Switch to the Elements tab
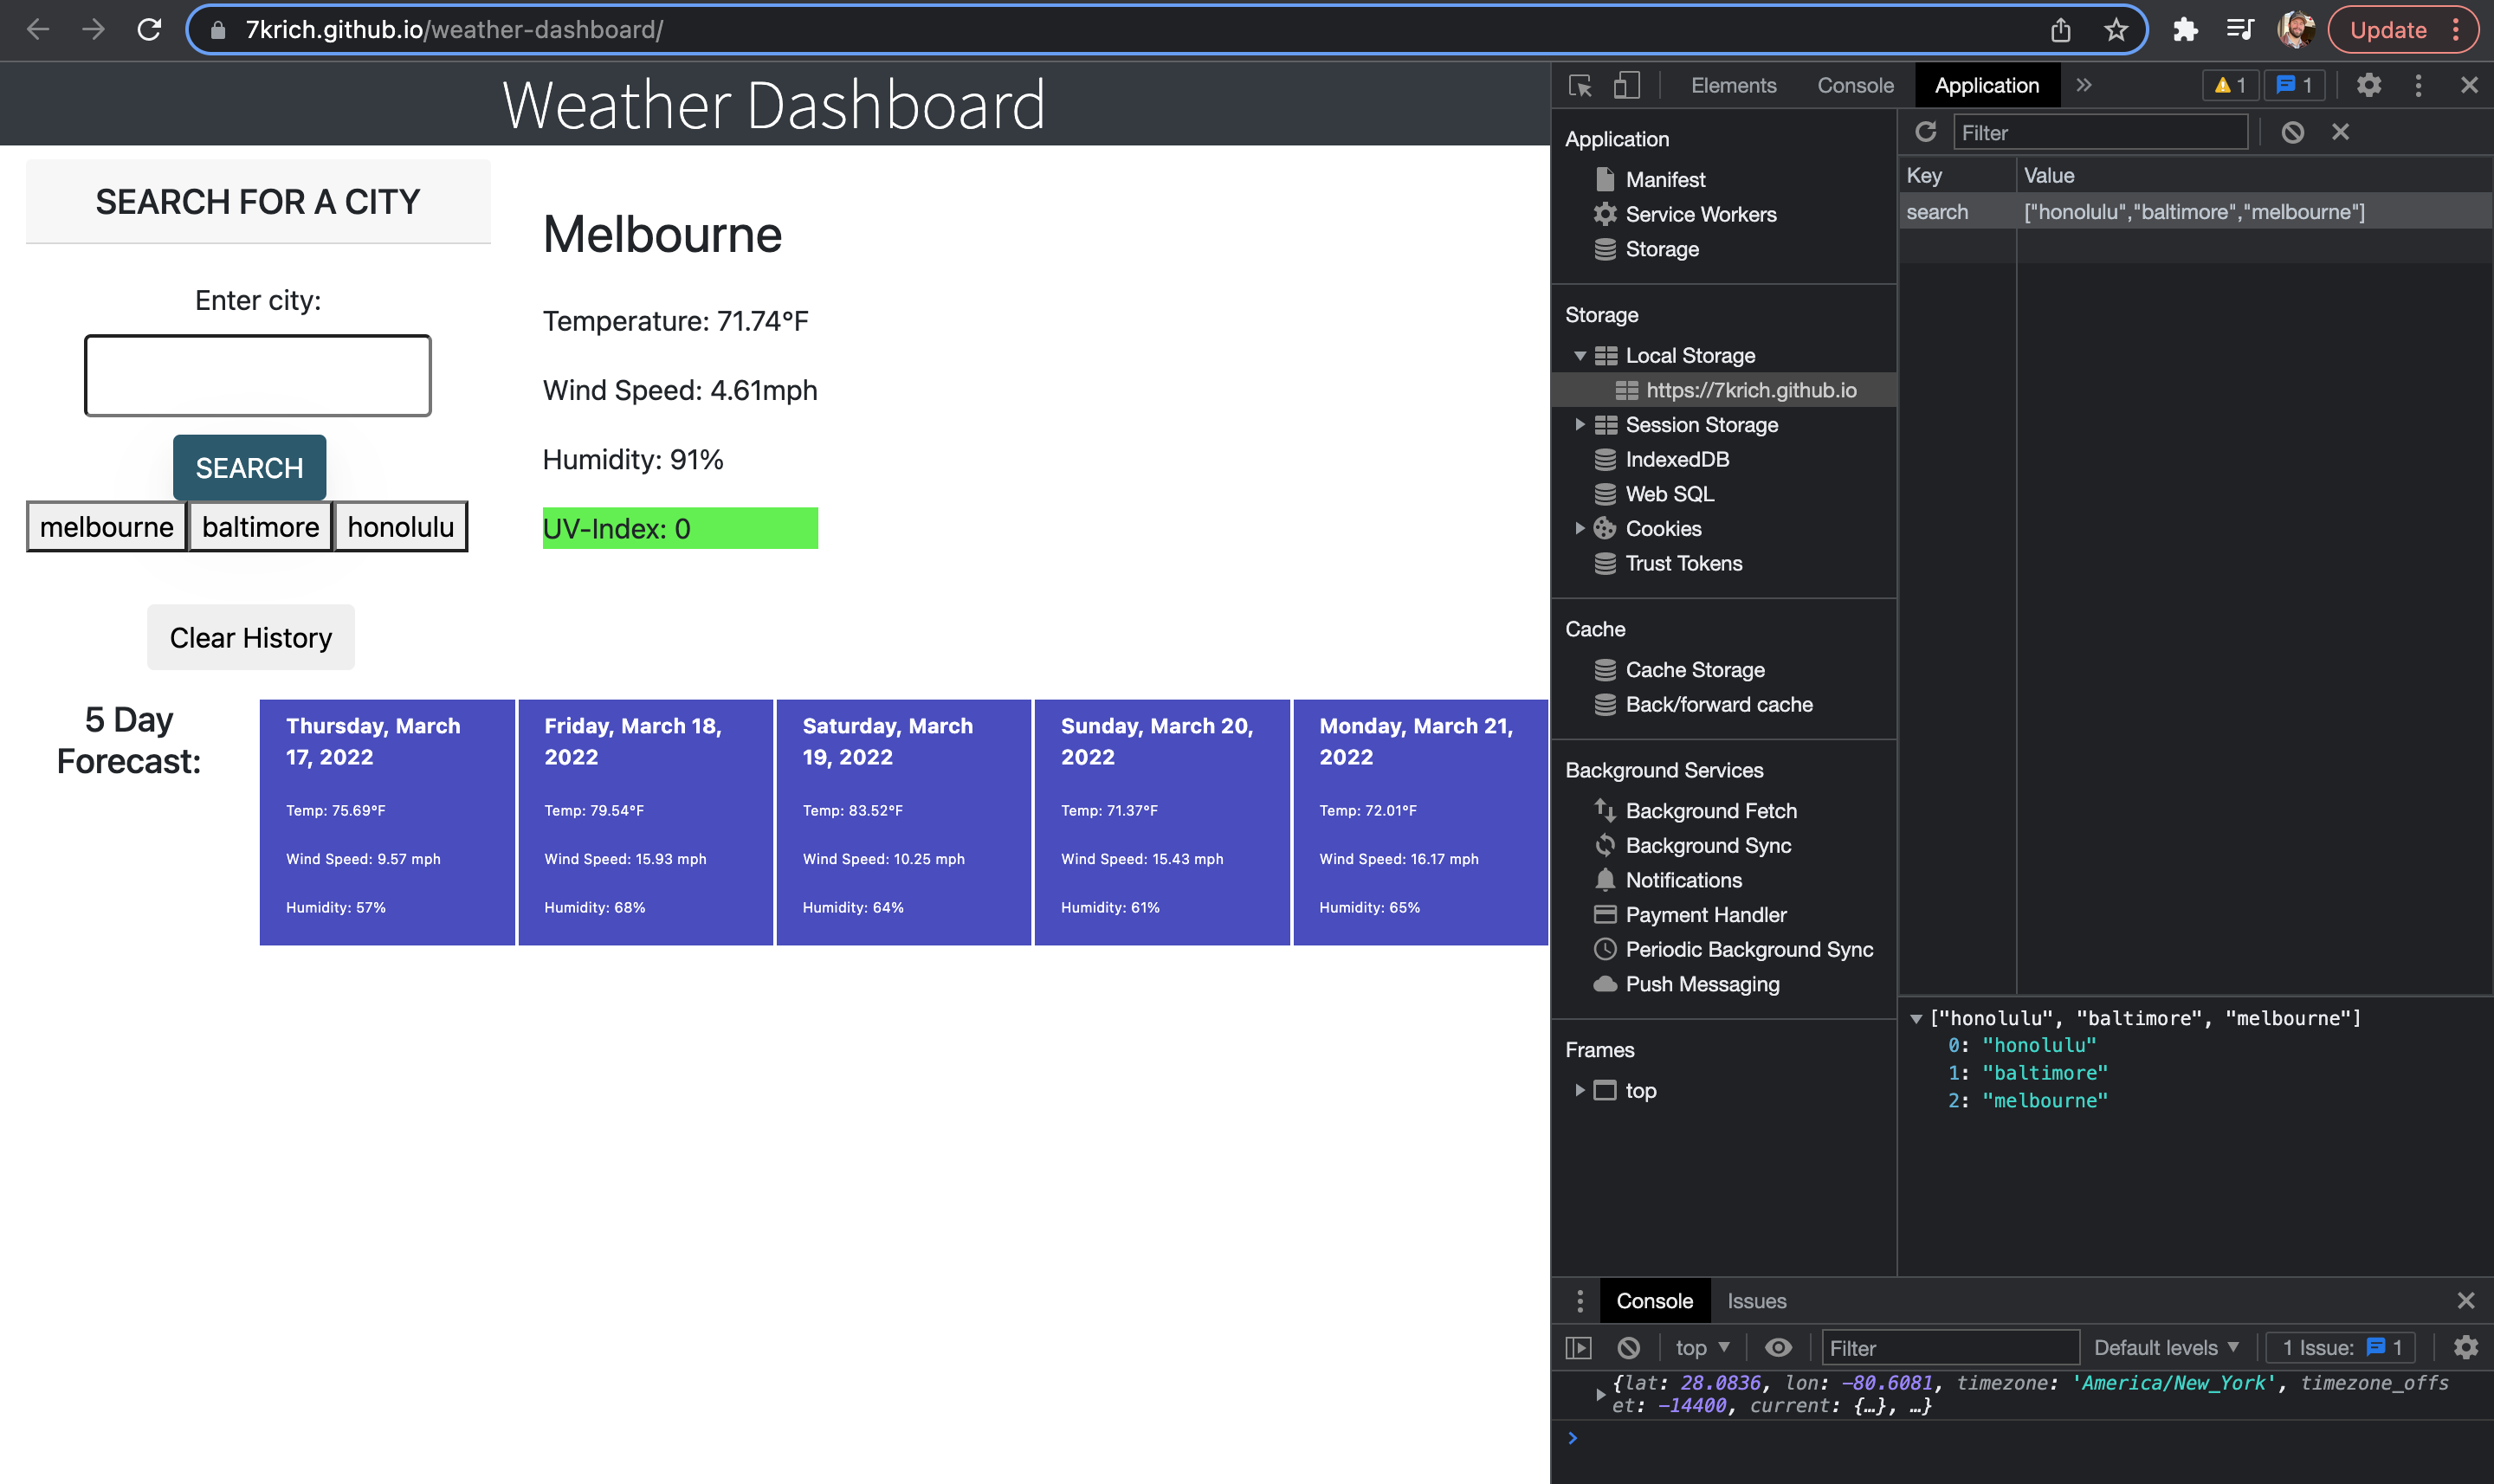 (1733, 85)
